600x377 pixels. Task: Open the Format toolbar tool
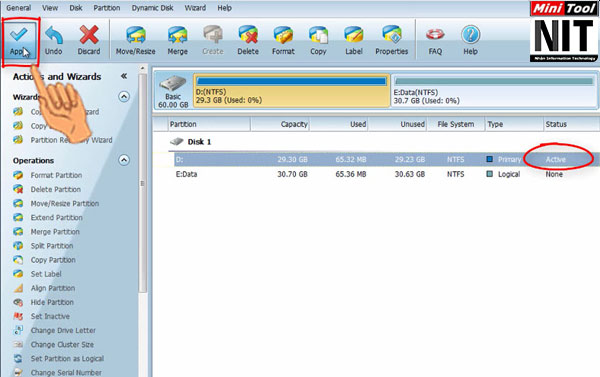tap(283, 40)
